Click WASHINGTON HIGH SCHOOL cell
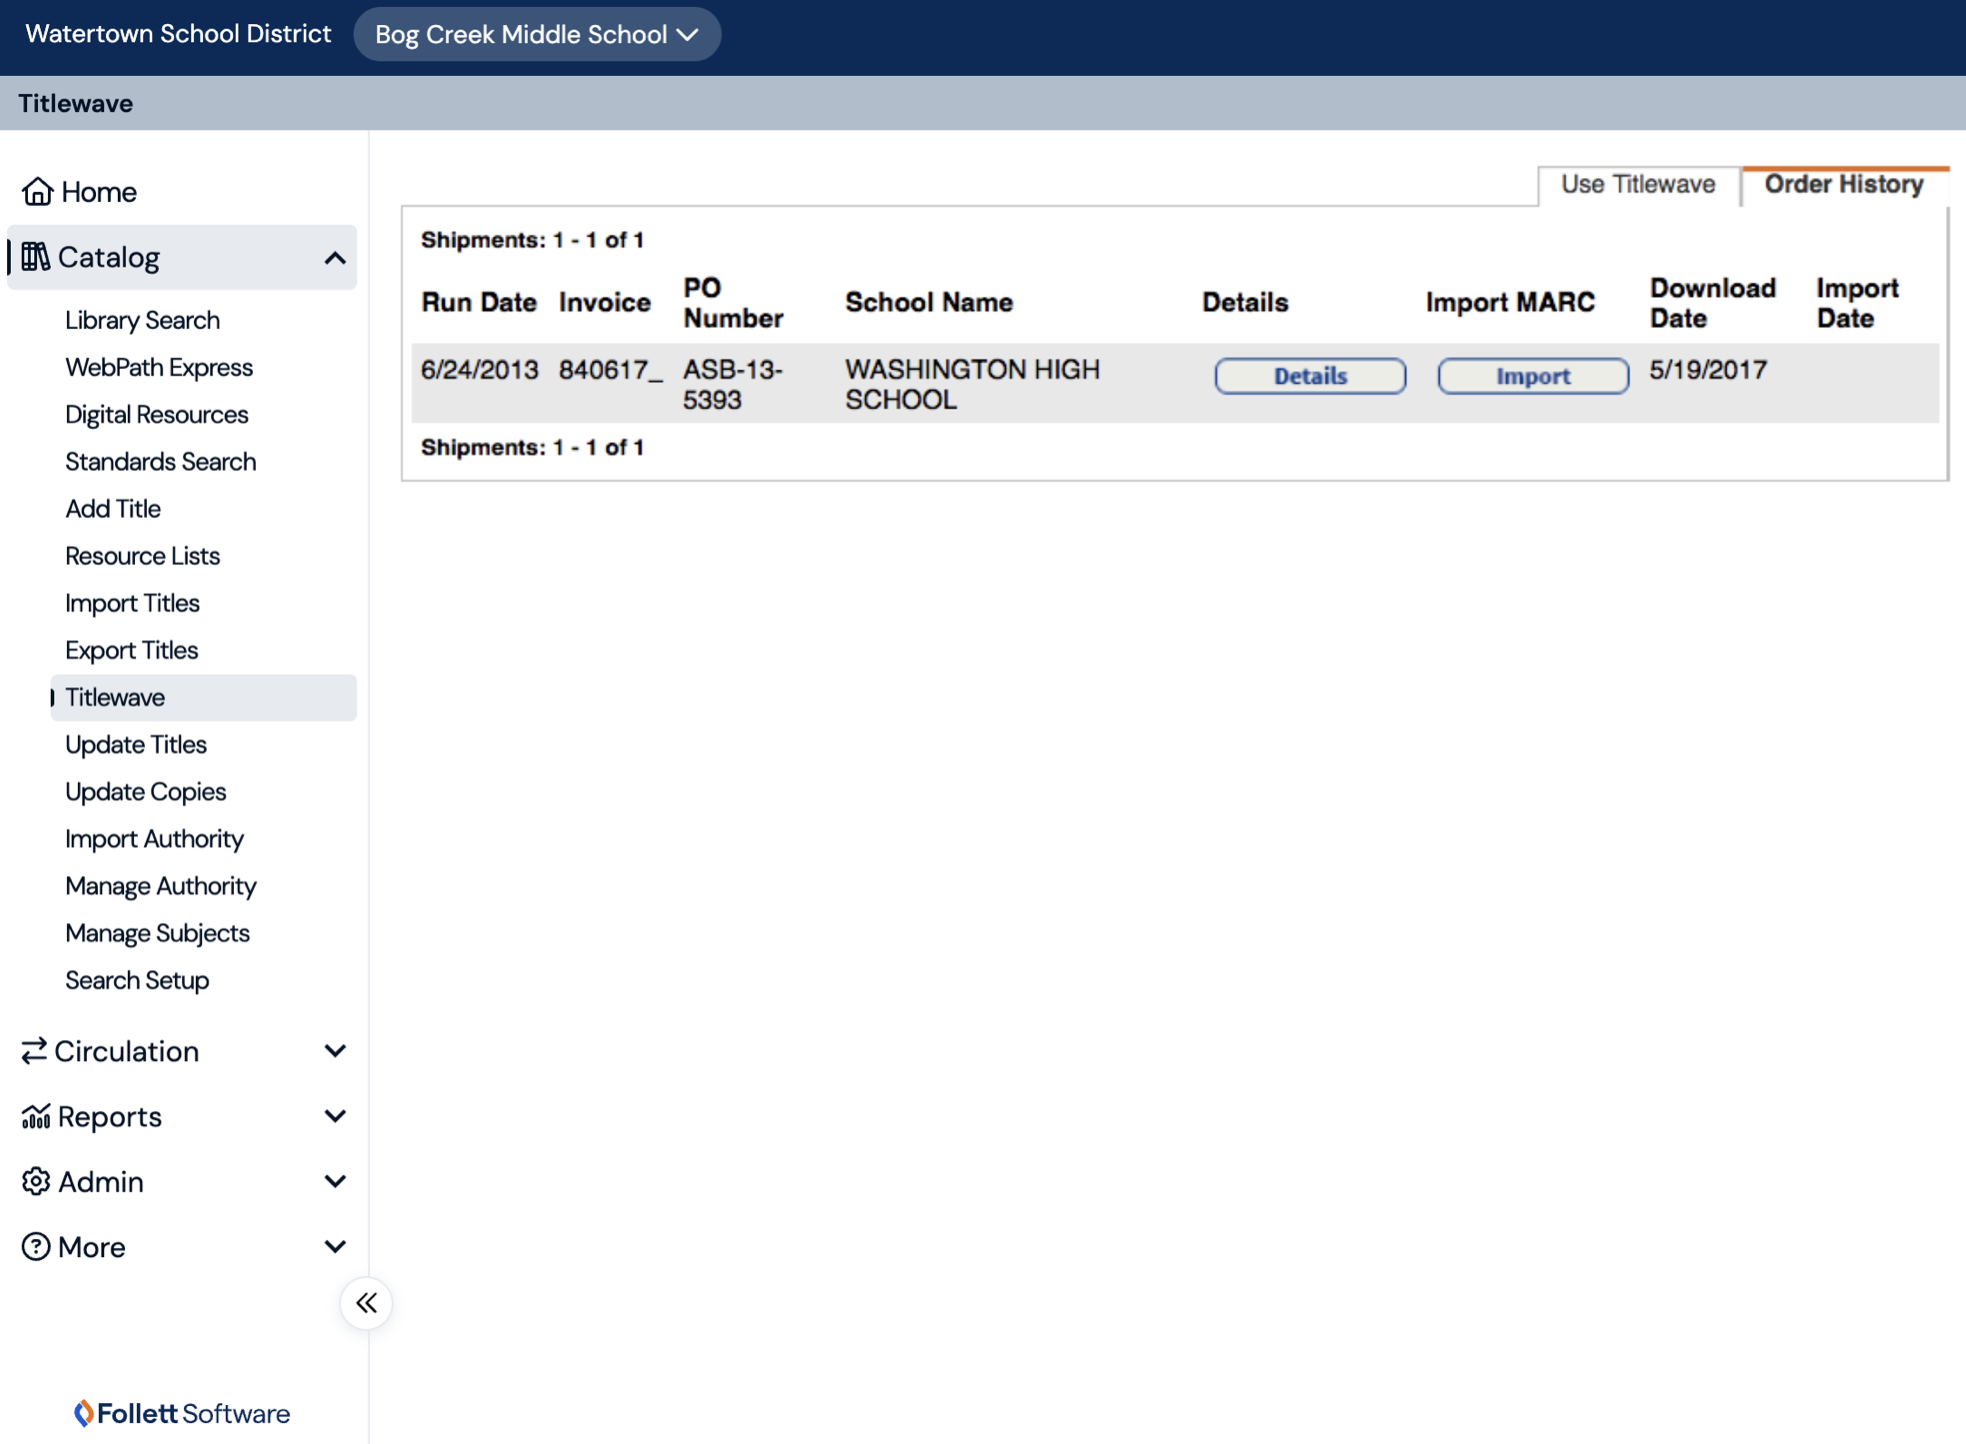Viewport: 1966px width, 1444px height. tap(972, 385)
